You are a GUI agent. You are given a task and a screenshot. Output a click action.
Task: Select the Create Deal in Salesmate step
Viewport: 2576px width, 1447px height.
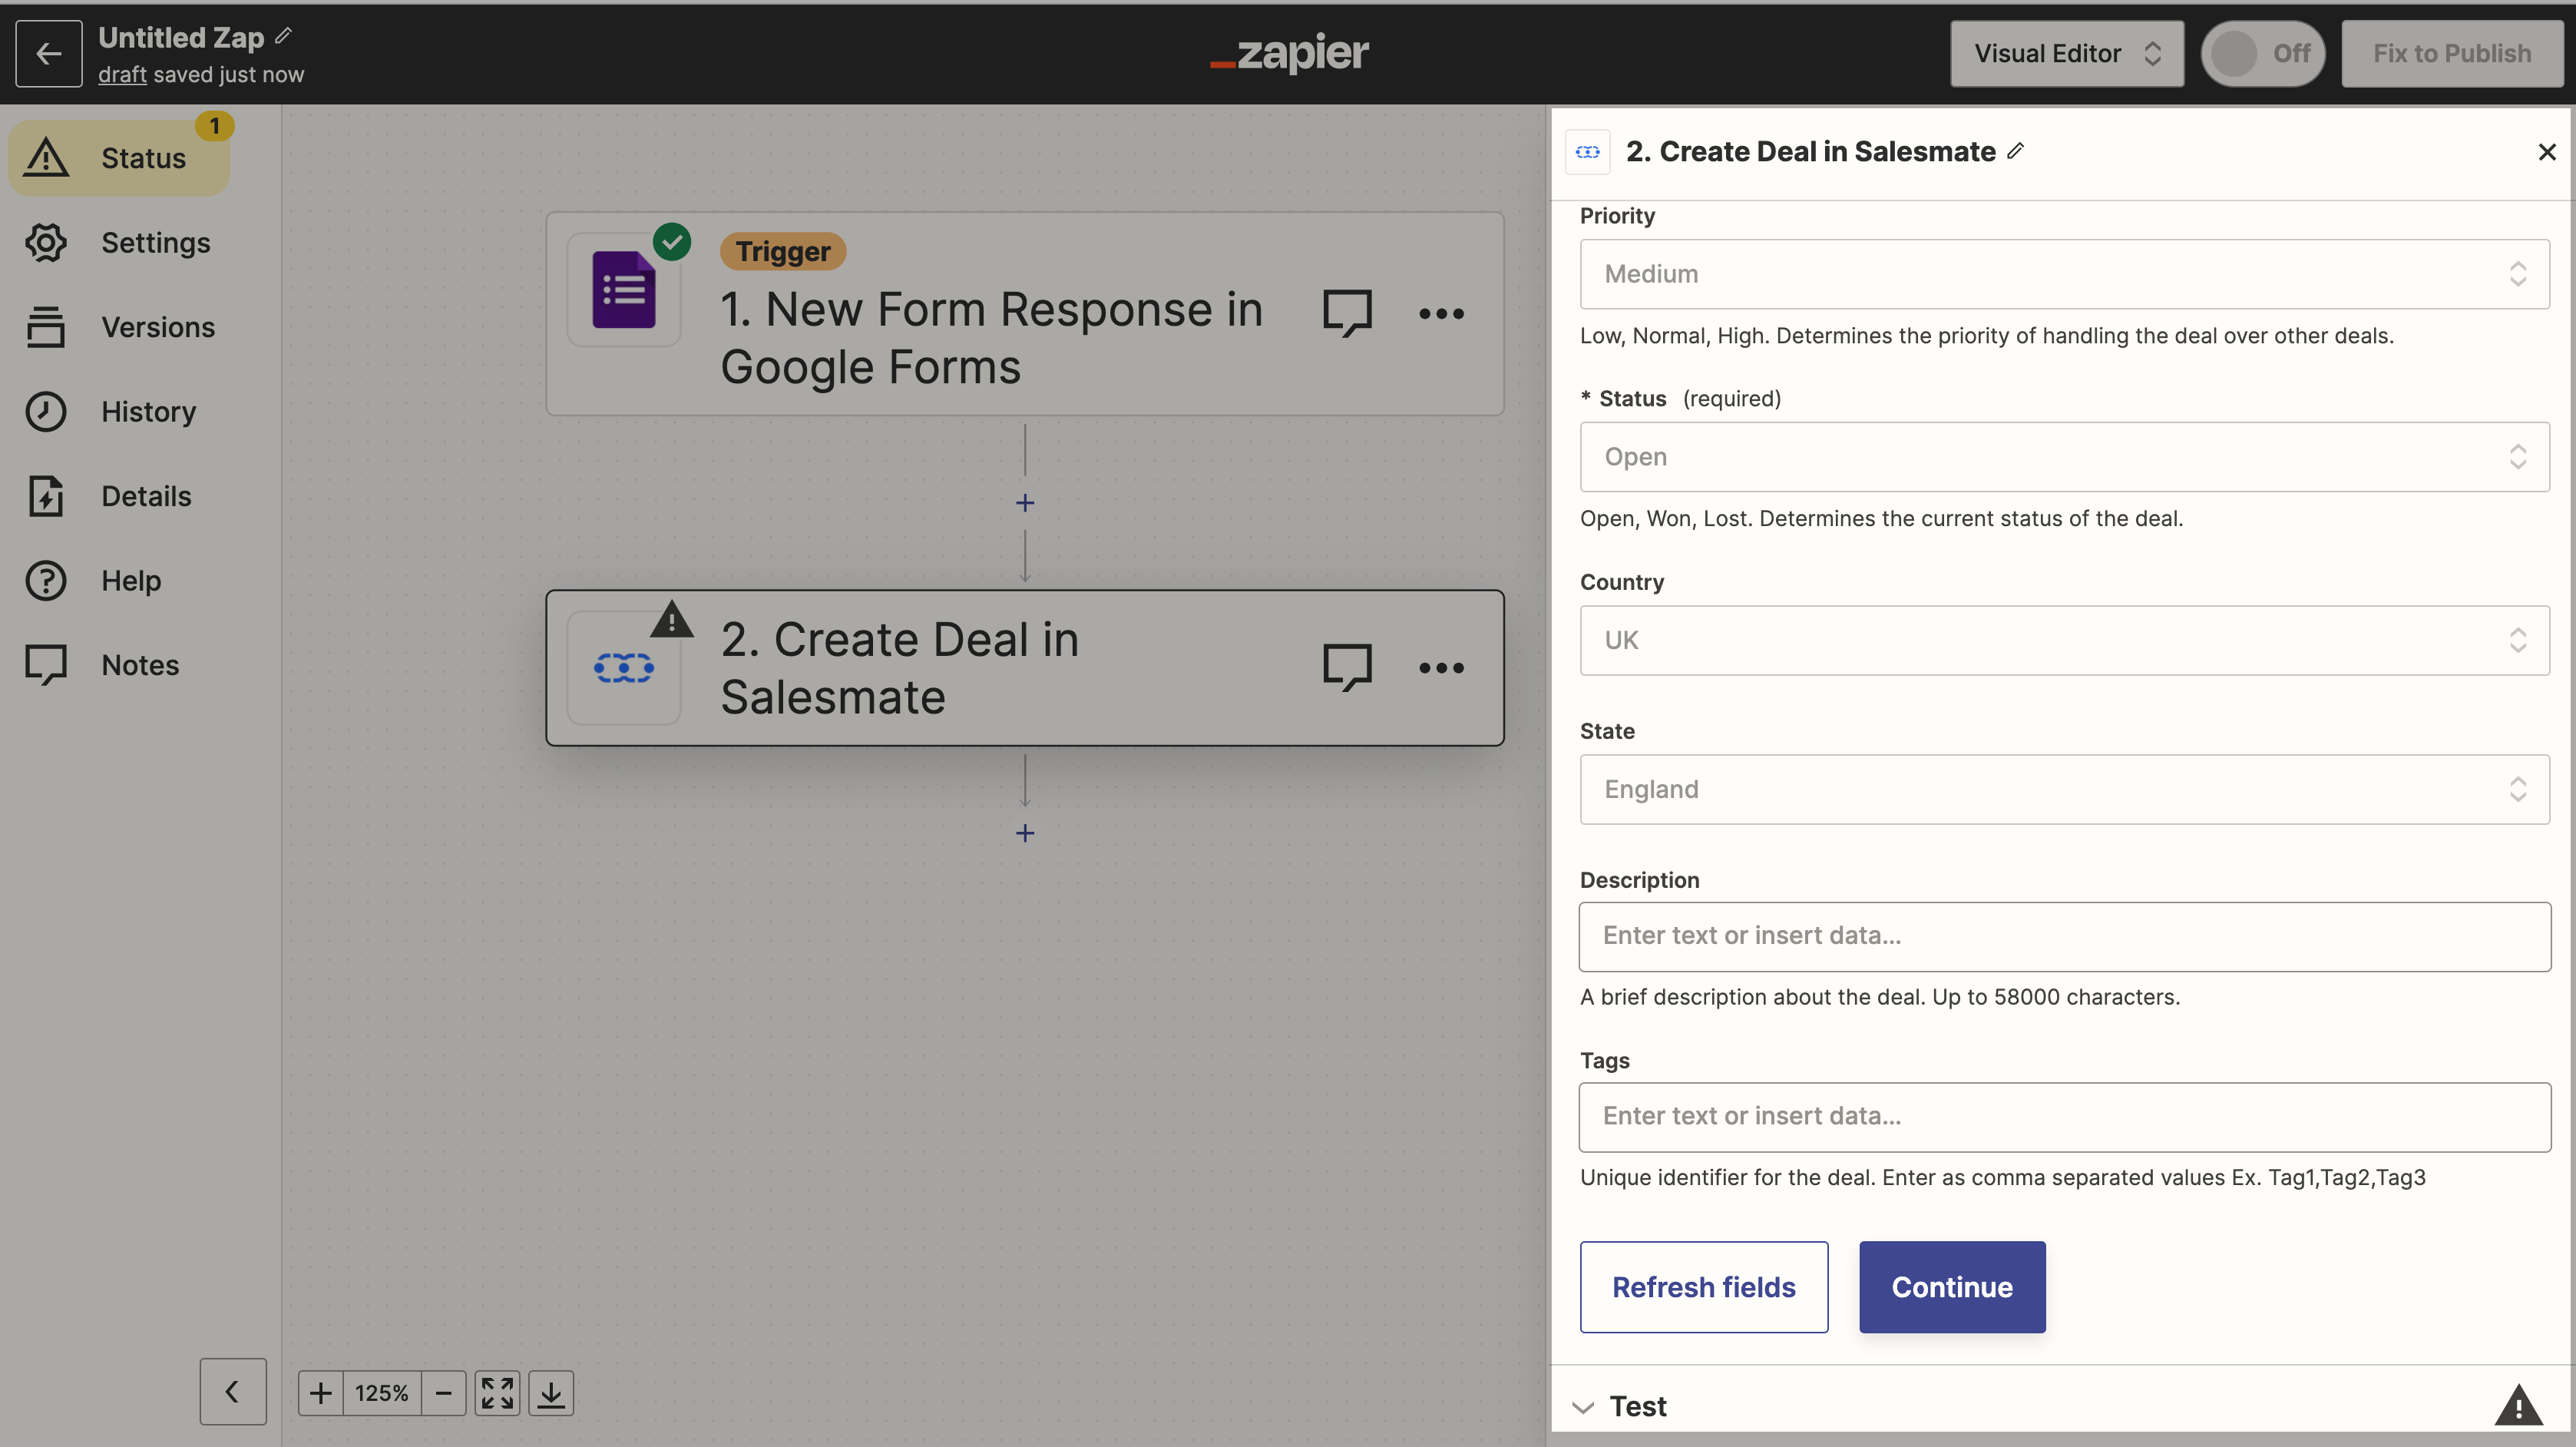(1024, 668)
